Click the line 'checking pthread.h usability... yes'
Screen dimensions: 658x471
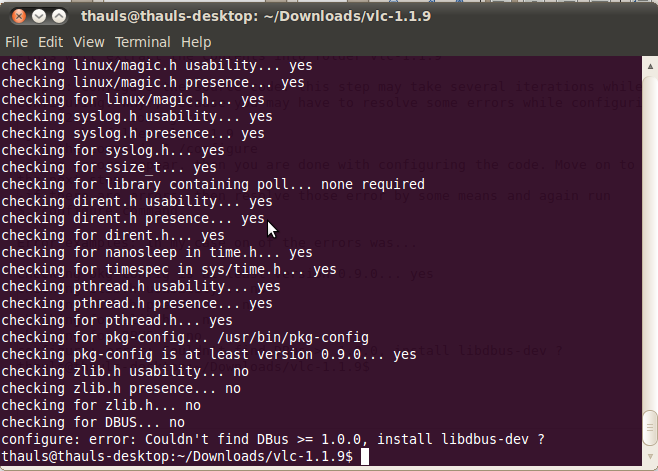141,286
